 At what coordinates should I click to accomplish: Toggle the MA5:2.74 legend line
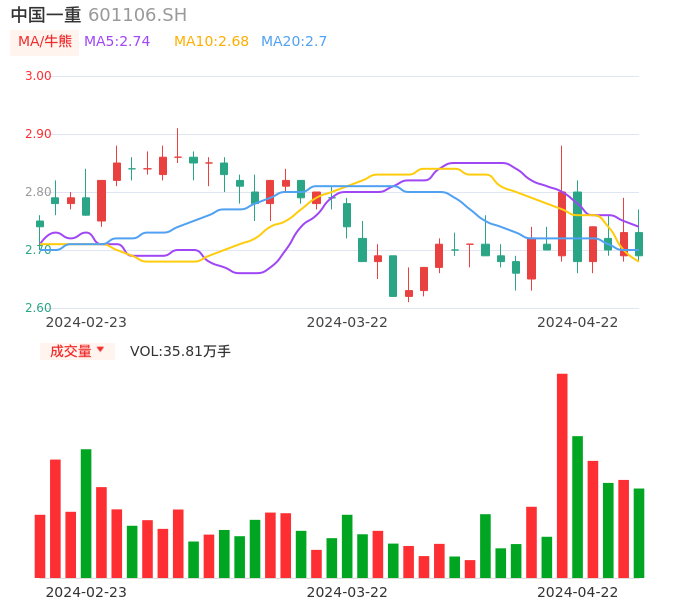[117, 42]
